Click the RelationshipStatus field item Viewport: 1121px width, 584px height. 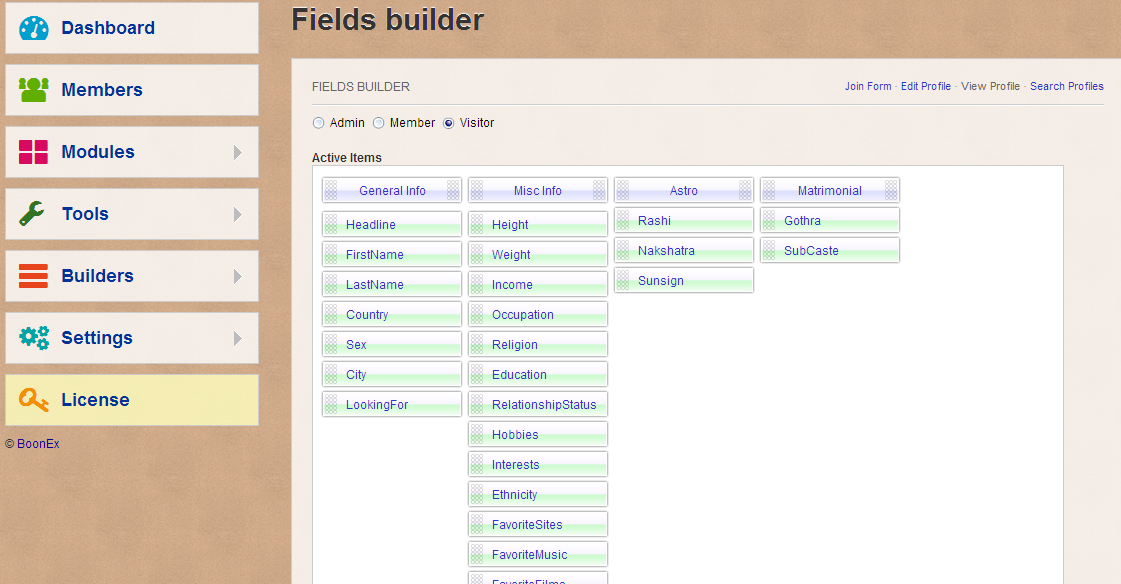pyautogui.click(x=538, y=404)
